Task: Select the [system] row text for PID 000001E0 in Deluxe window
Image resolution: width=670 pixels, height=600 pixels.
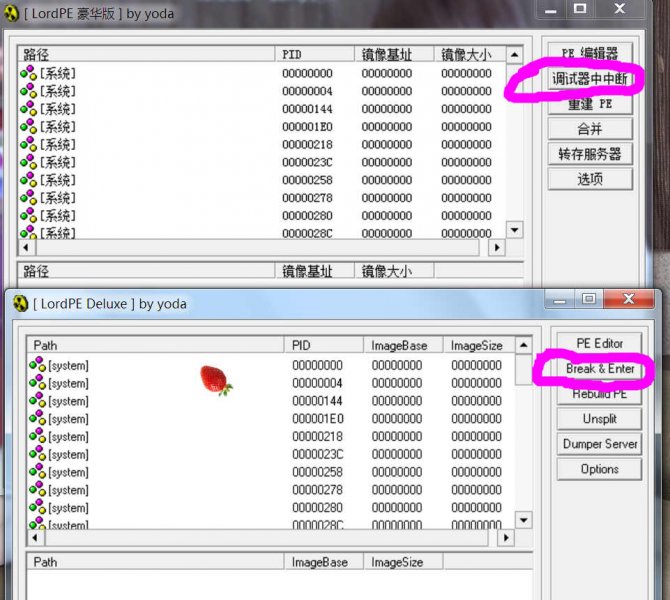Action: [68, 419]
